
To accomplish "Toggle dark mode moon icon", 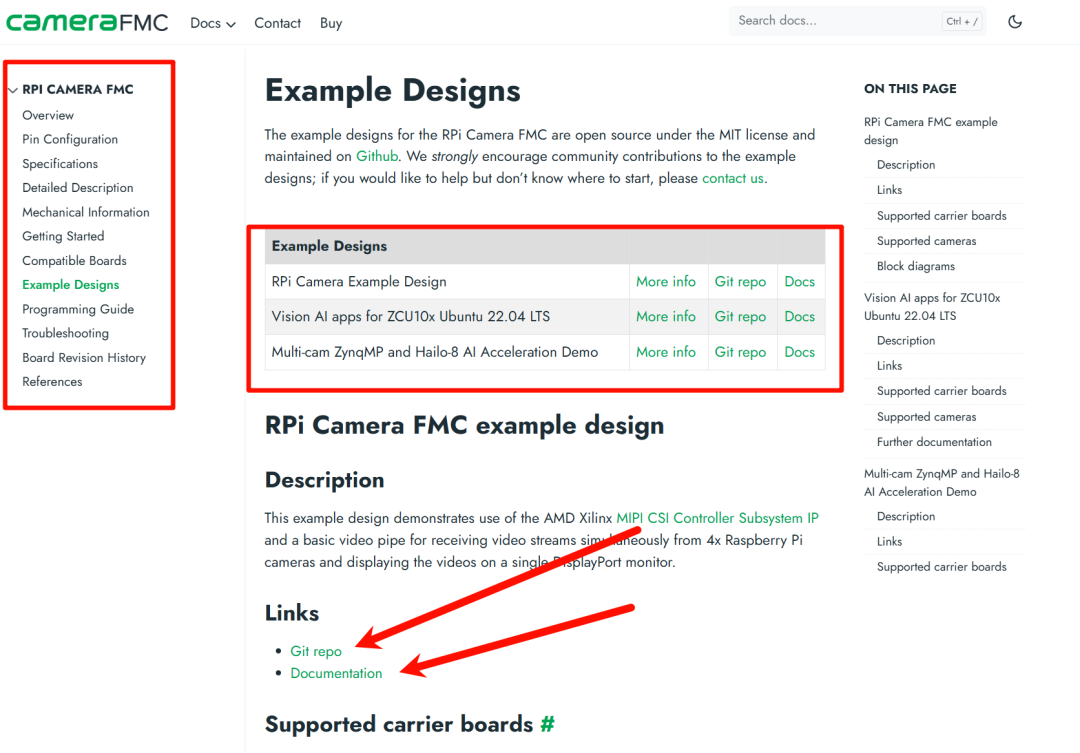I will point(1015,22).
